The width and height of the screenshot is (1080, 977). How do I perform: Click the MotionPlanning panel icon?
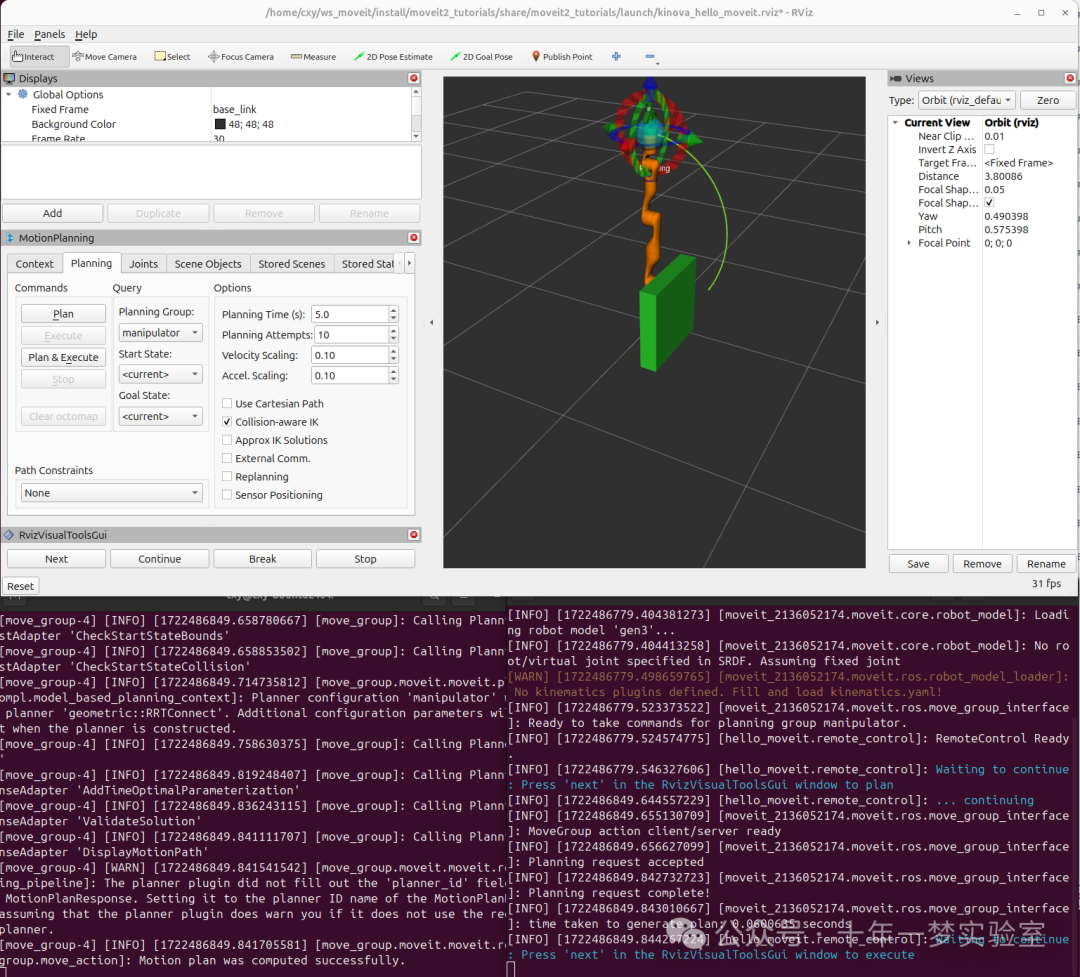[10, 238]
